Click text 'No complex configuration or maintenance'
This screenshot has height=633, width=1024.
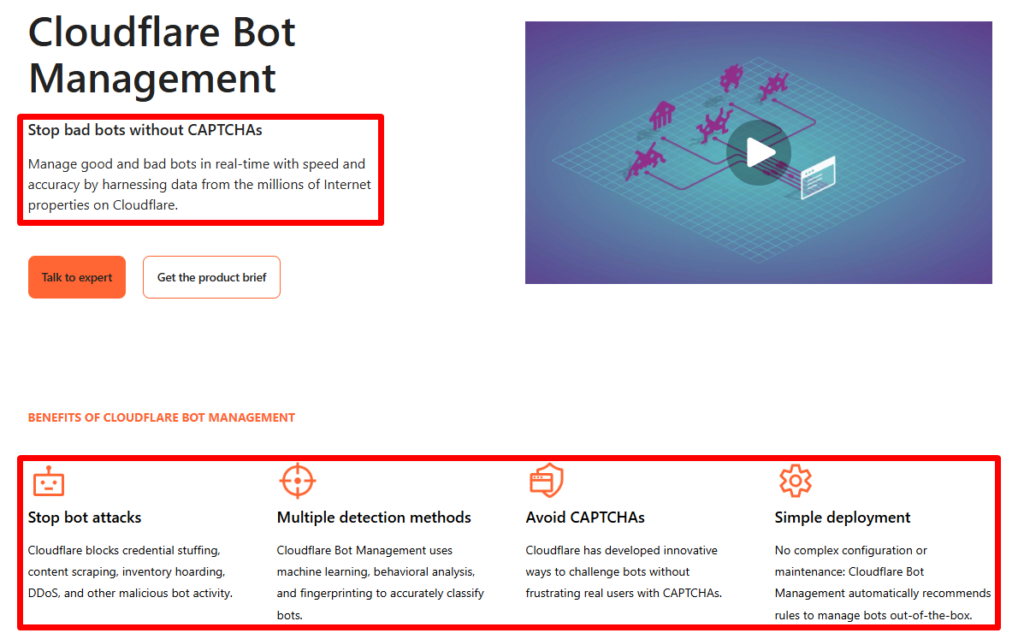click(883, 583)
